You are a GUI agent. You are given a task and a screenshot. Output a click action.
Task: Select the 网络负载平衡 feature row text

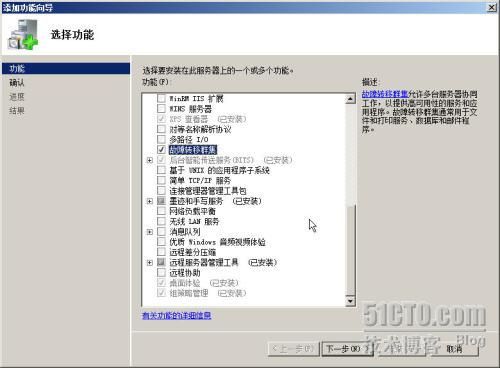tap(192, 211)
